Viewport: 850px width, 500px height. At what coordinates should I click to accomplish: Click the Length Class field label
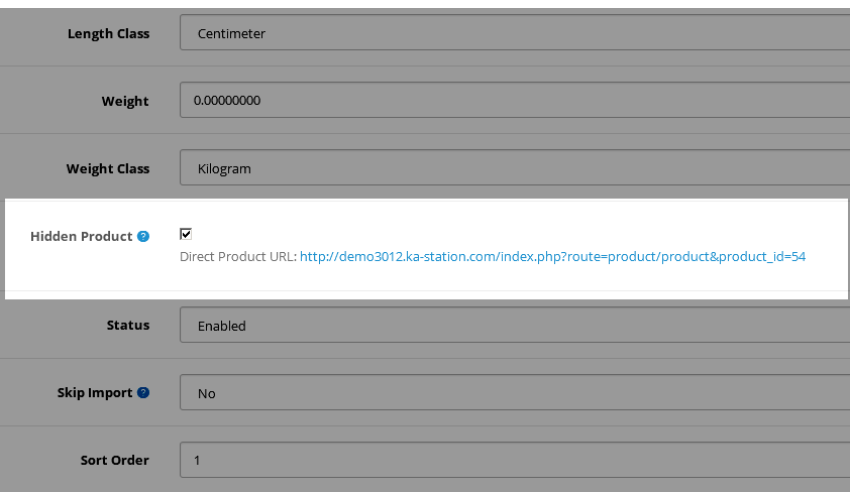pos(108,34)
